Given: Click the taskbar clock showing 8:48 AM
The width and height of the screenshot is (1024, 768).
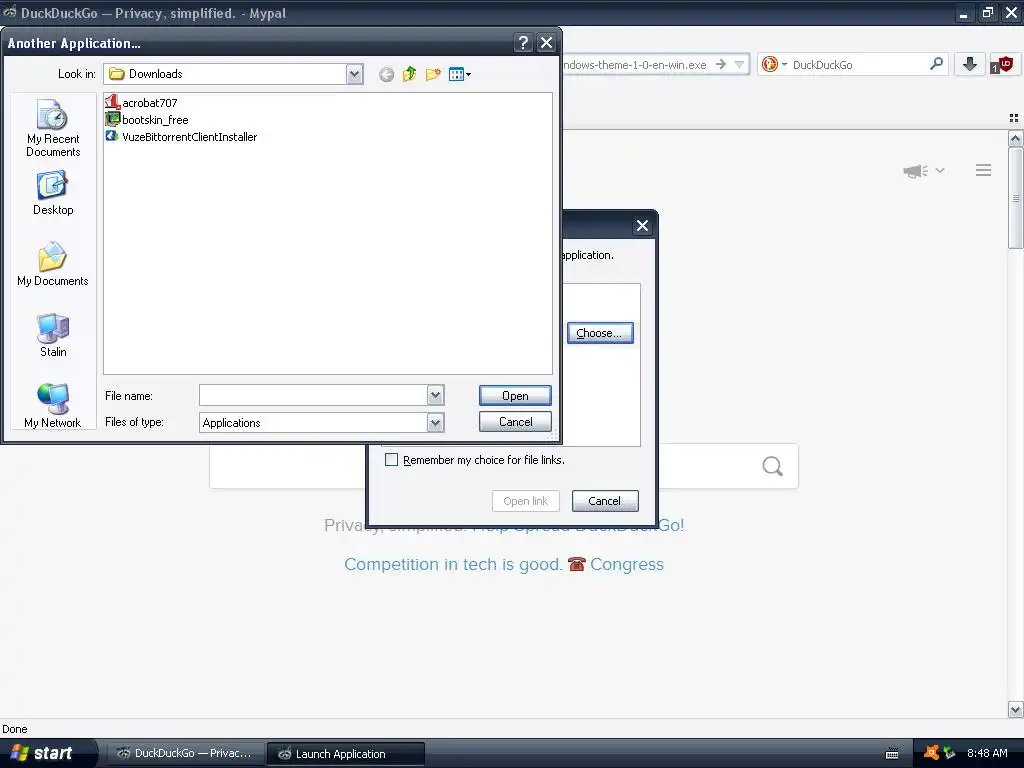Looking at the screenshot, I should pyautogui.click(x=987, y=753).
